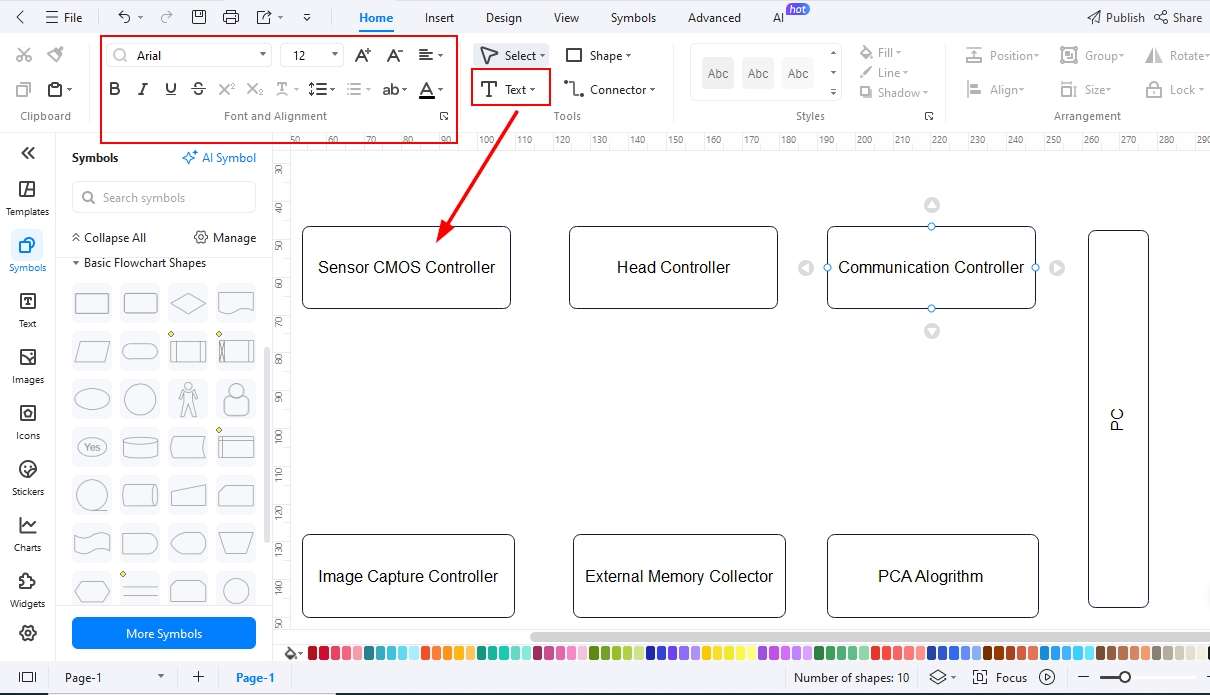
Task: Toggle bold formatting for selected text
Action: (114, 88)
